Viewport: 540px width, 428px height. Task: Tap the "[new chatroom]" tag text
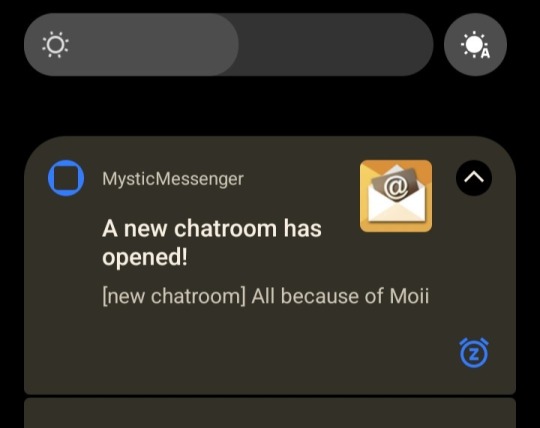click(174, 296)
